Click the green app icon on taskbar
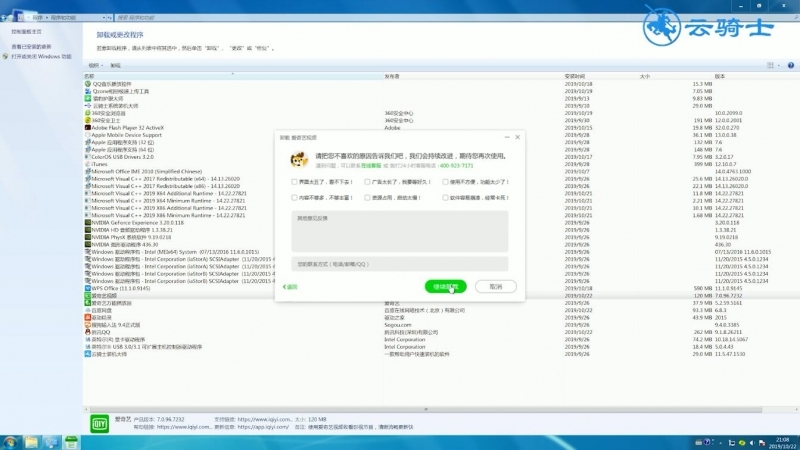Viewport: 800px width, 450px height. tap(71, 442)
